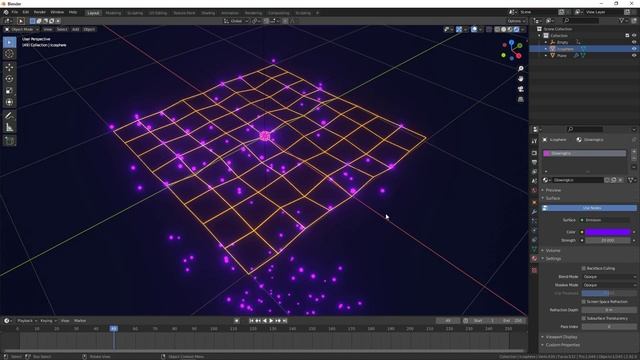The image size is (640, 360).
Task: Select the Rotate tool
Action: pos(9,79)
